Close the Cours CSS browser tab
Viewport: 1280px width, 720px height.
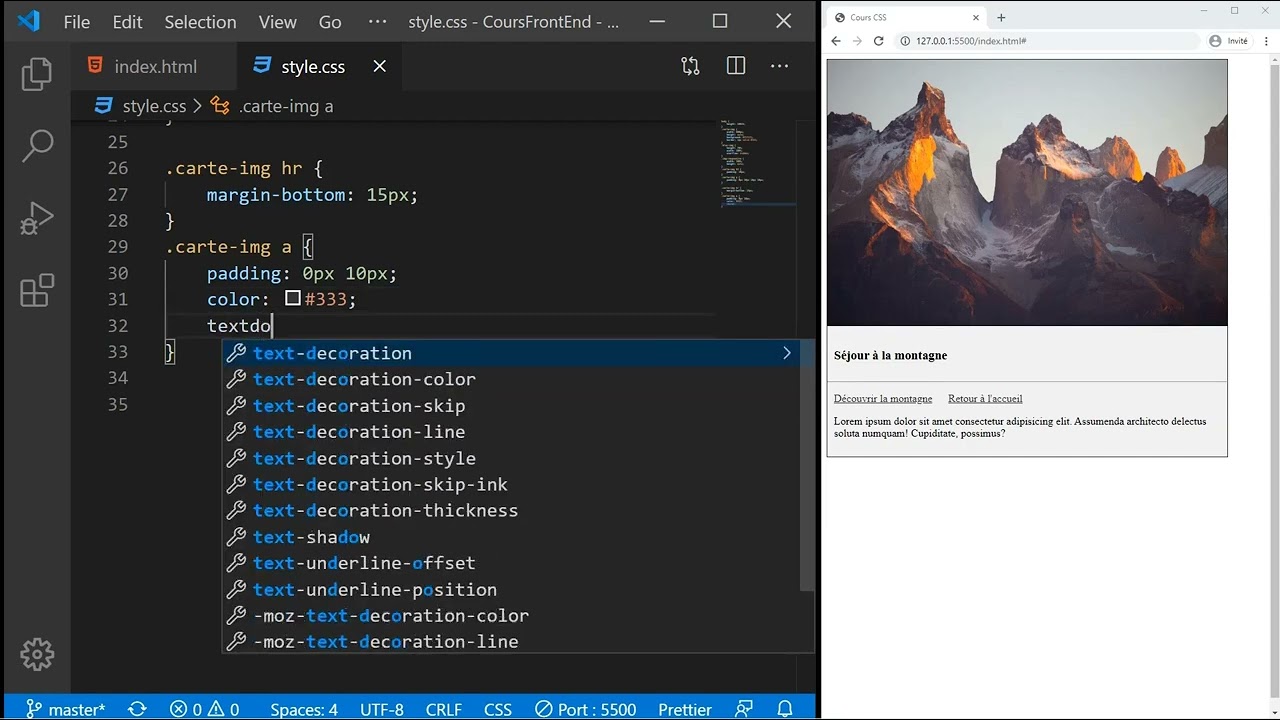(976, 17)
